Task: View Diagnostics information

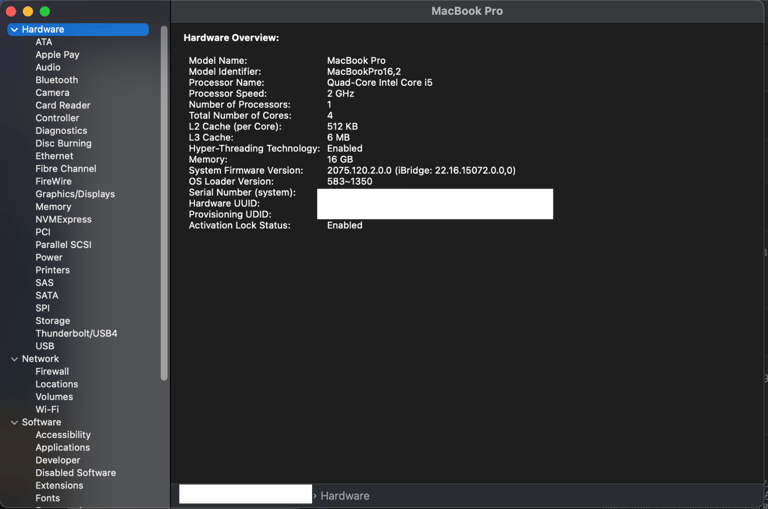Action: tap(61, 131)
